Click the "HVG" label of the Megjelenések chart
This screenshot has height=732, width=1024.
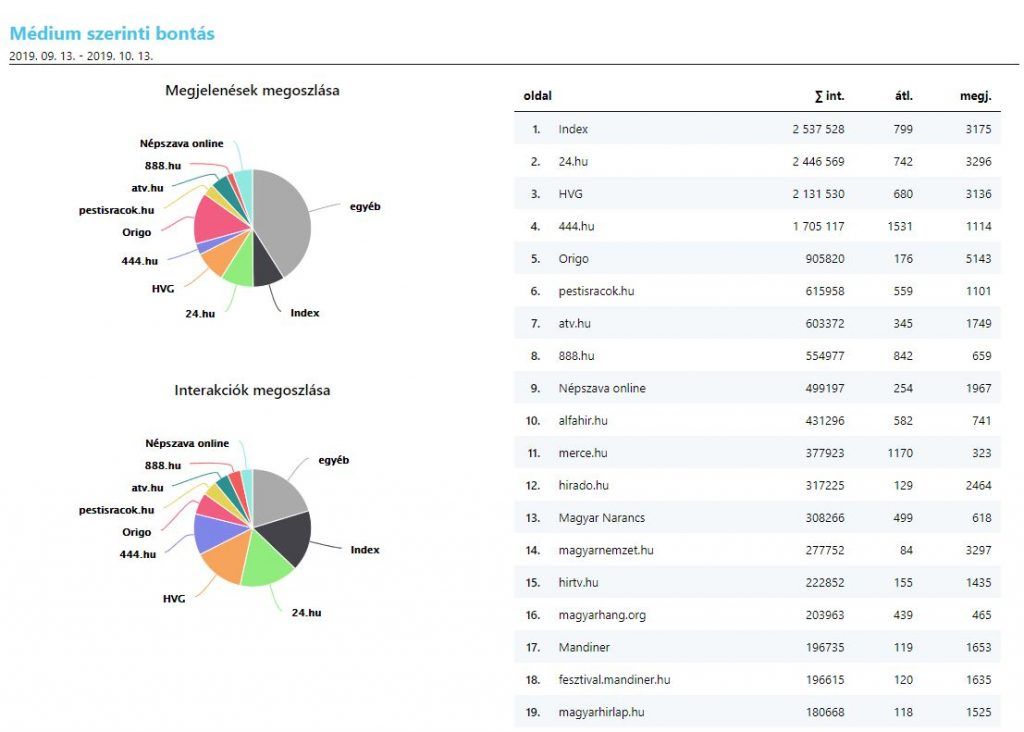[x=163, y=289]
